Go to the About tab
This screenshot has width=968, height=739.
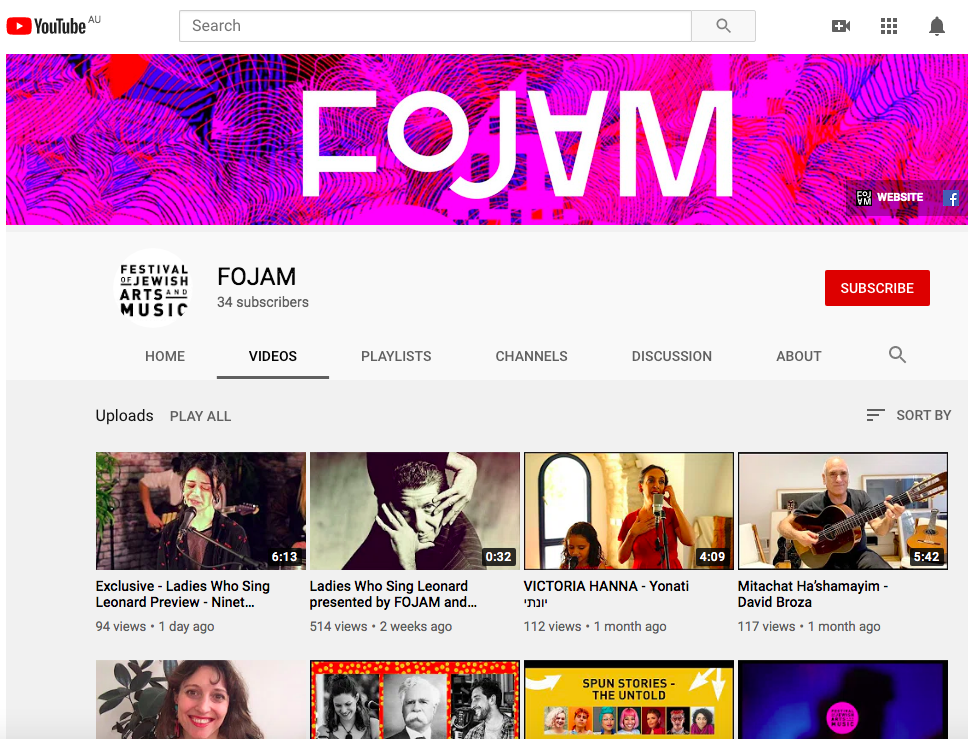coord(798,356)
